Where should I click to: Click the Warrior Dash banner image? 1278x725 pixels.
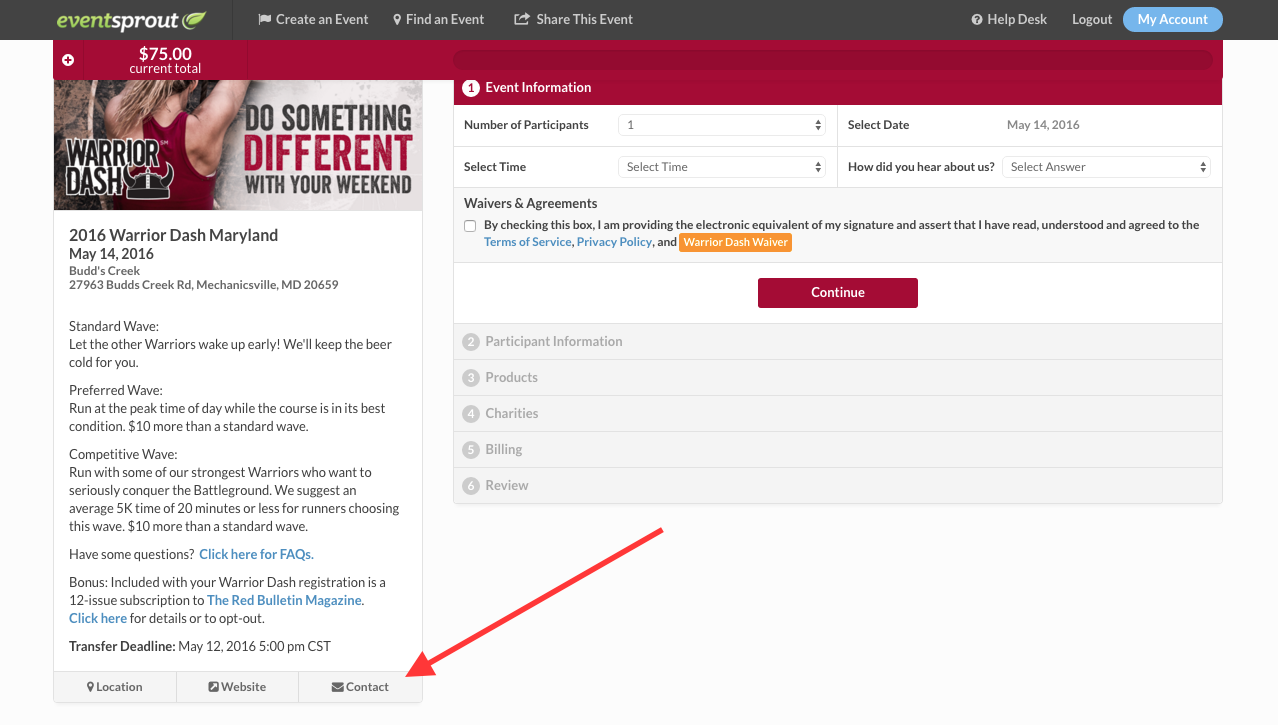coord(238,145)
